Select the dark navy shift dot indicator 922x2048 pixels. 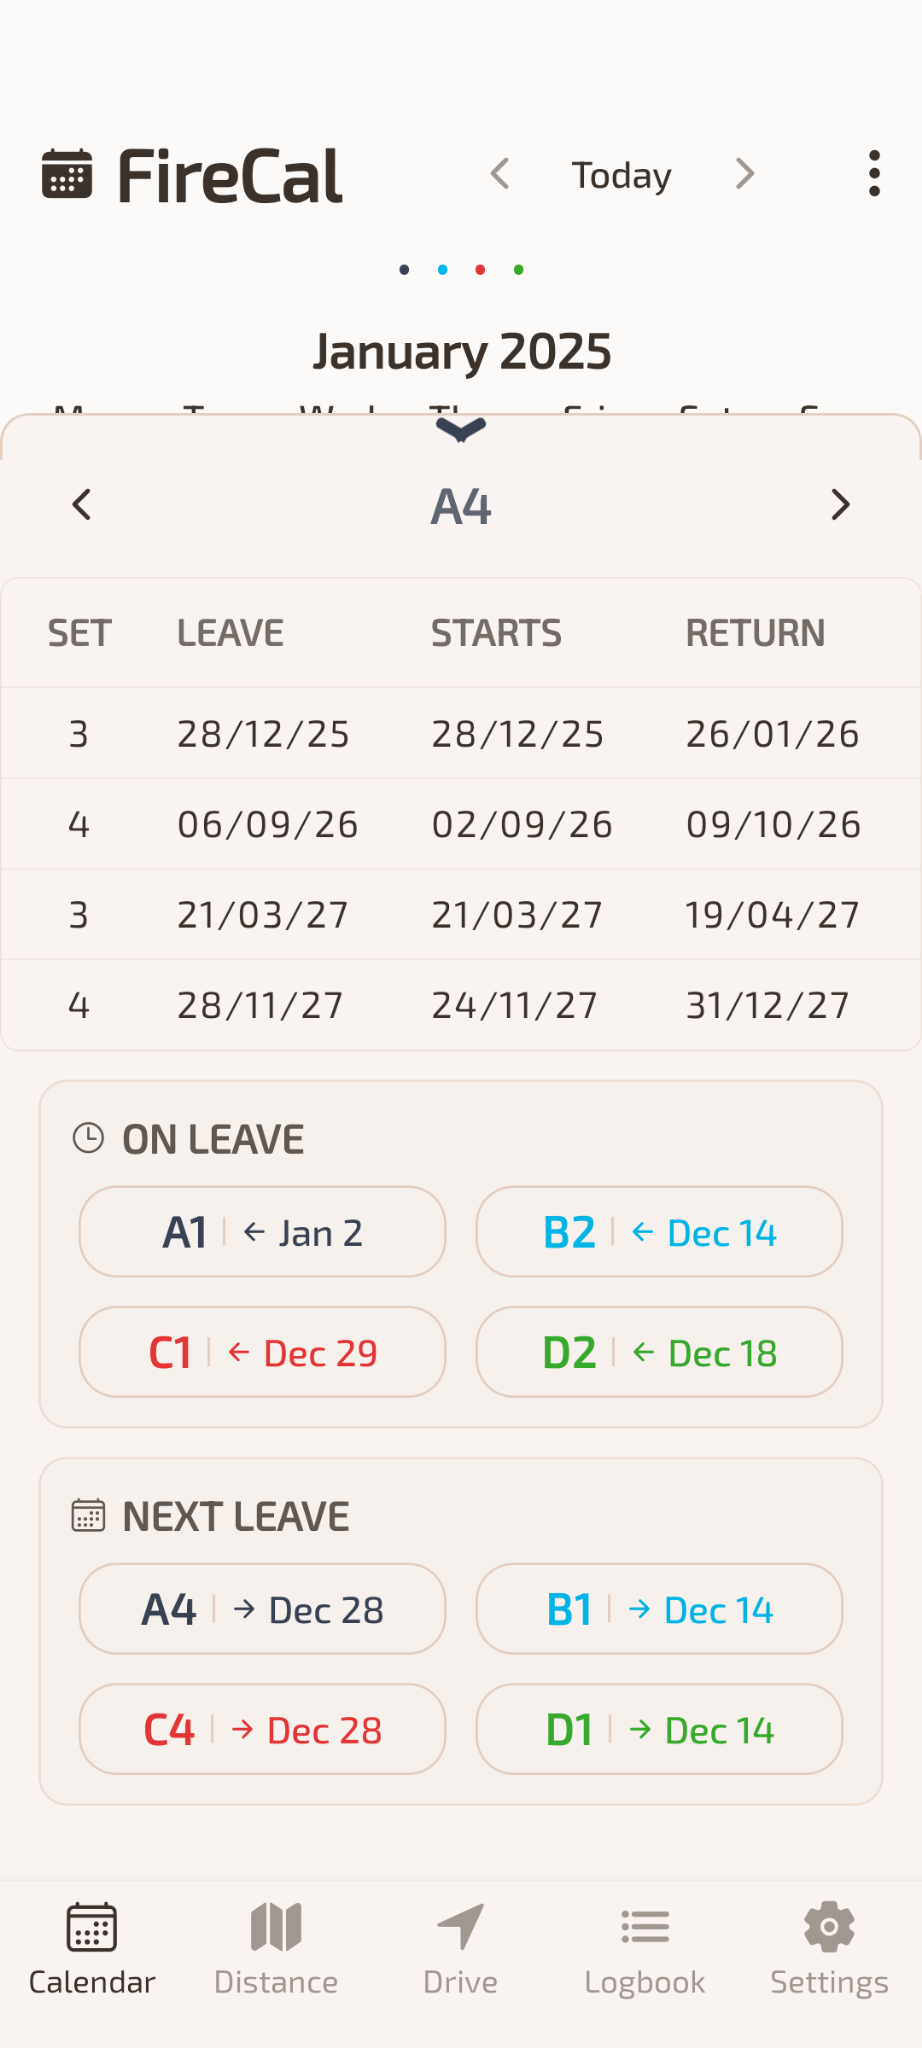click(404, 270)
